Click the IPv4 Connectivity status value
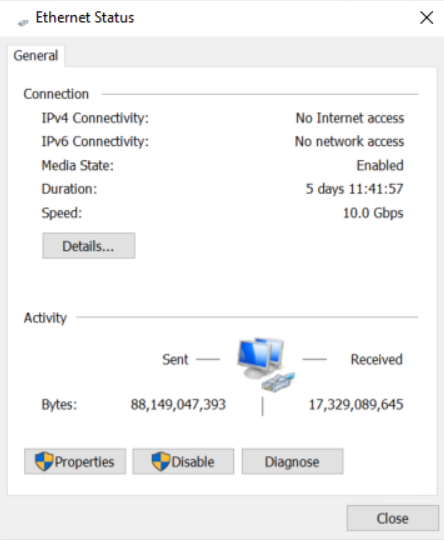This screenshot has width=444, height=540. click(x=350, y=118)
